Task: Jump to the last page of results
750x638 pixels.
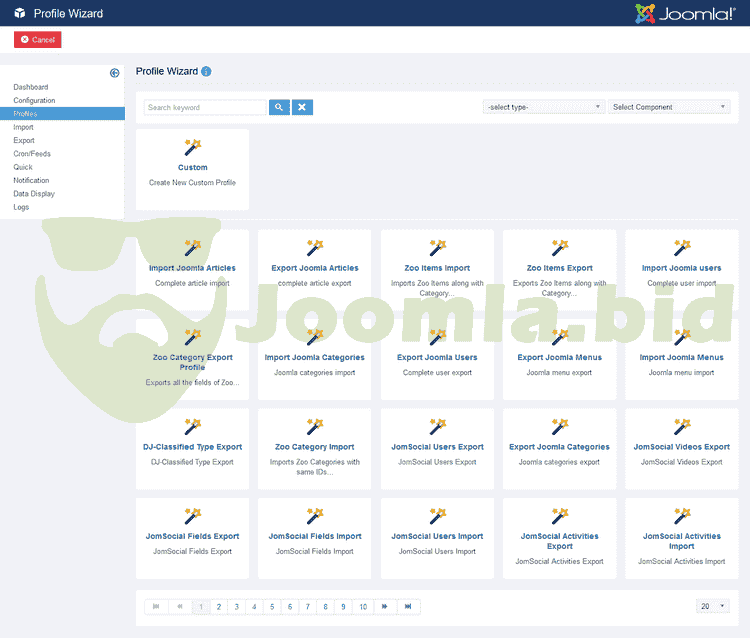Action: pyautogui.click(x=408, y=606)
